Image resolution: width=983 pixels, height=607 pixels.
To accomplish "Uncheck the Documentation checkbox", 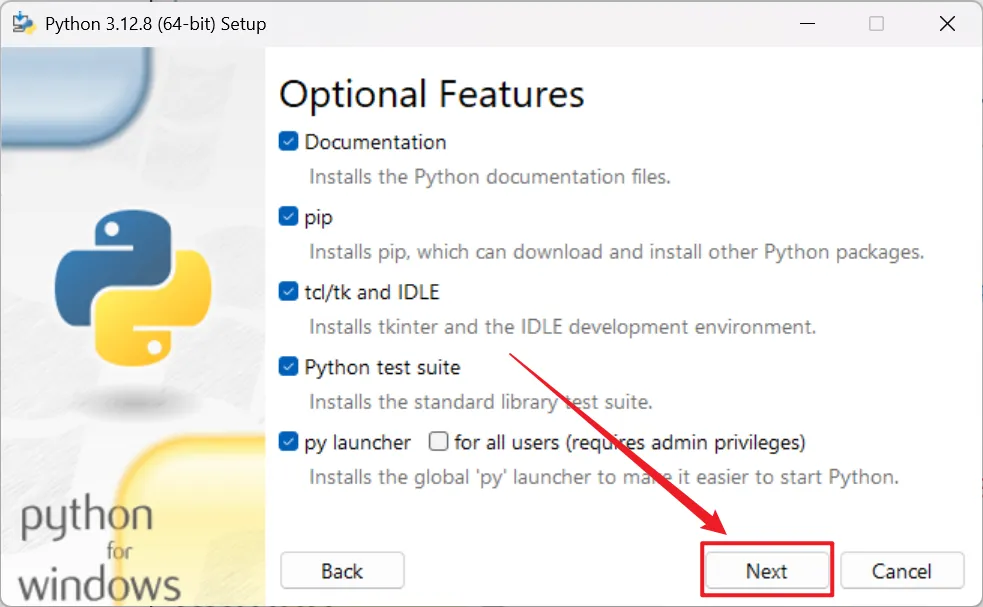I will 289,142.
